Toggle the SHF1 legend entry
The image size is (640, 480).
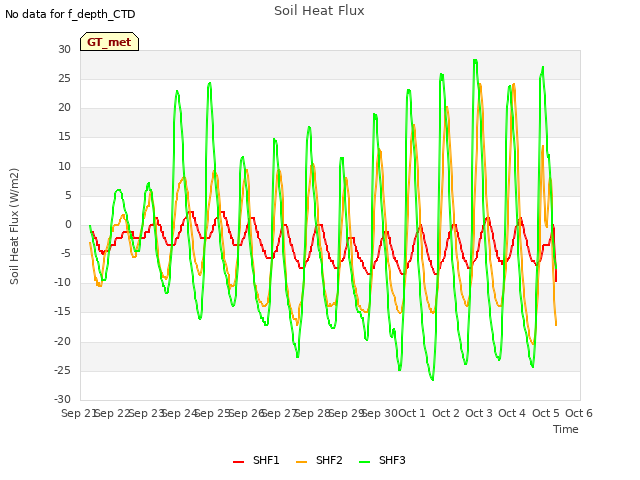[256, 460]
